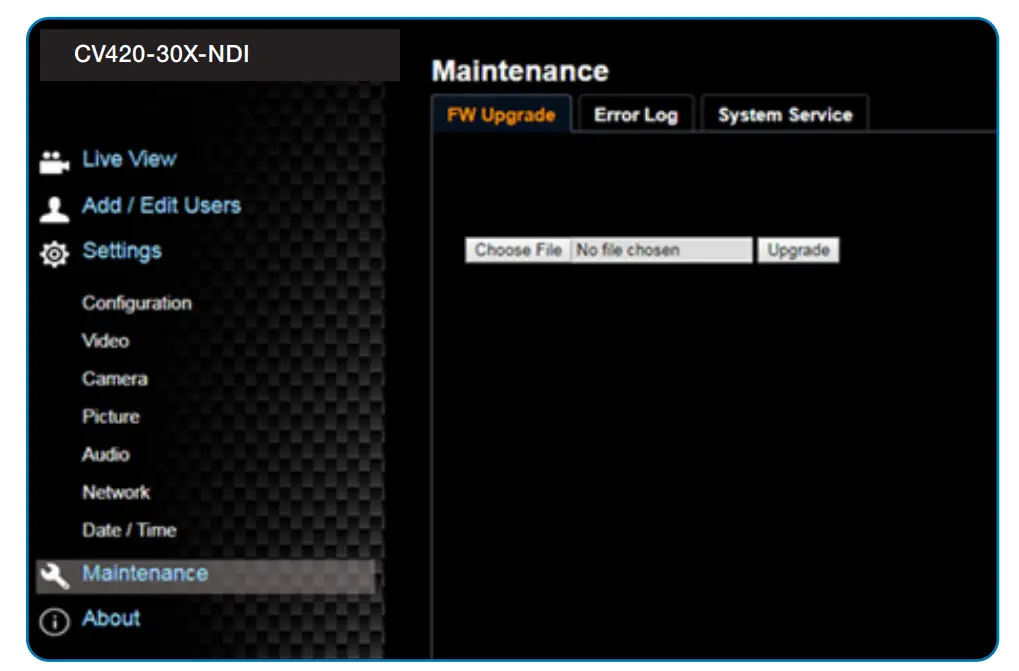Select the Audio settings entry
This screenshot has height=671, width=1019.
(x=106, y=455)
